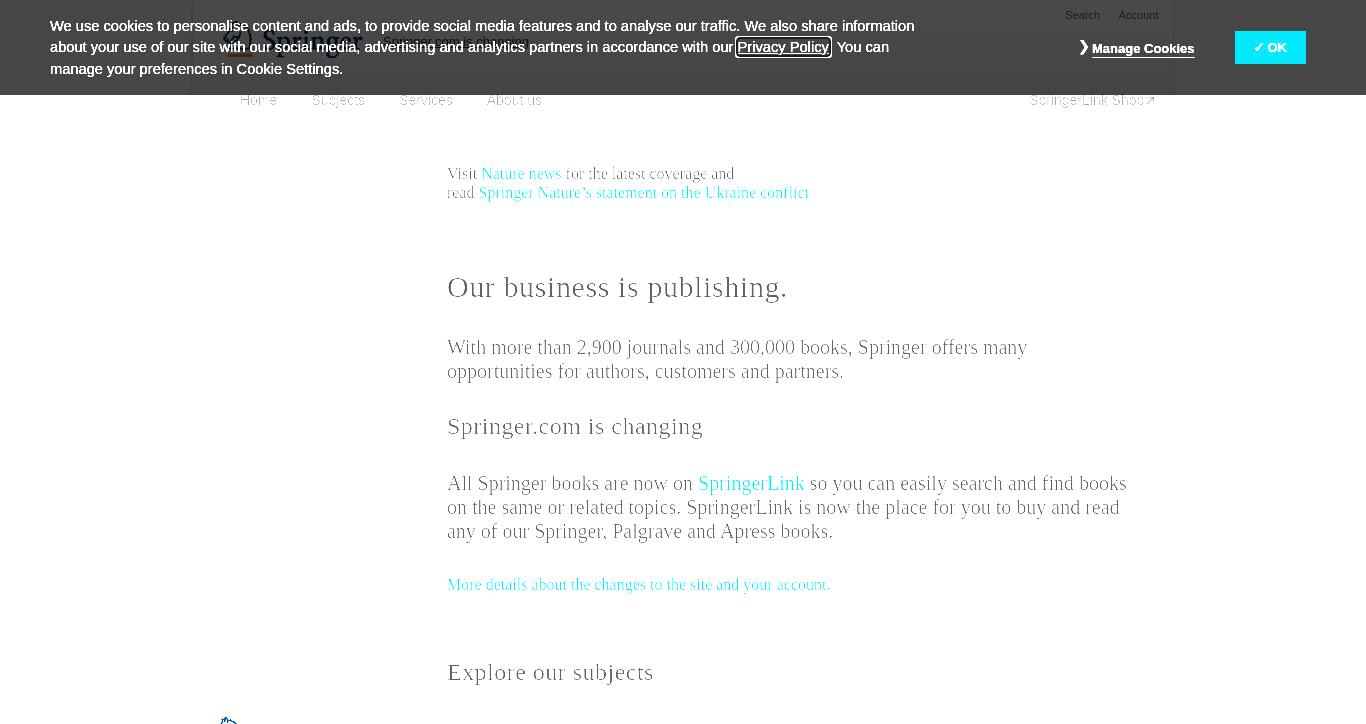Open the Subjects navigation menu
Viewport: 1366px width, 724px height.
coord(338,100)
